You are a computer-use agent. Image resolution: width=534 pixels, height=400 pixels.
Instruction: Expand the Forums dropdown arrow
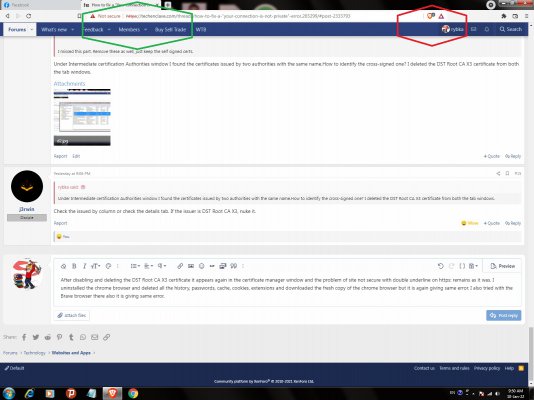pos(32,30)
